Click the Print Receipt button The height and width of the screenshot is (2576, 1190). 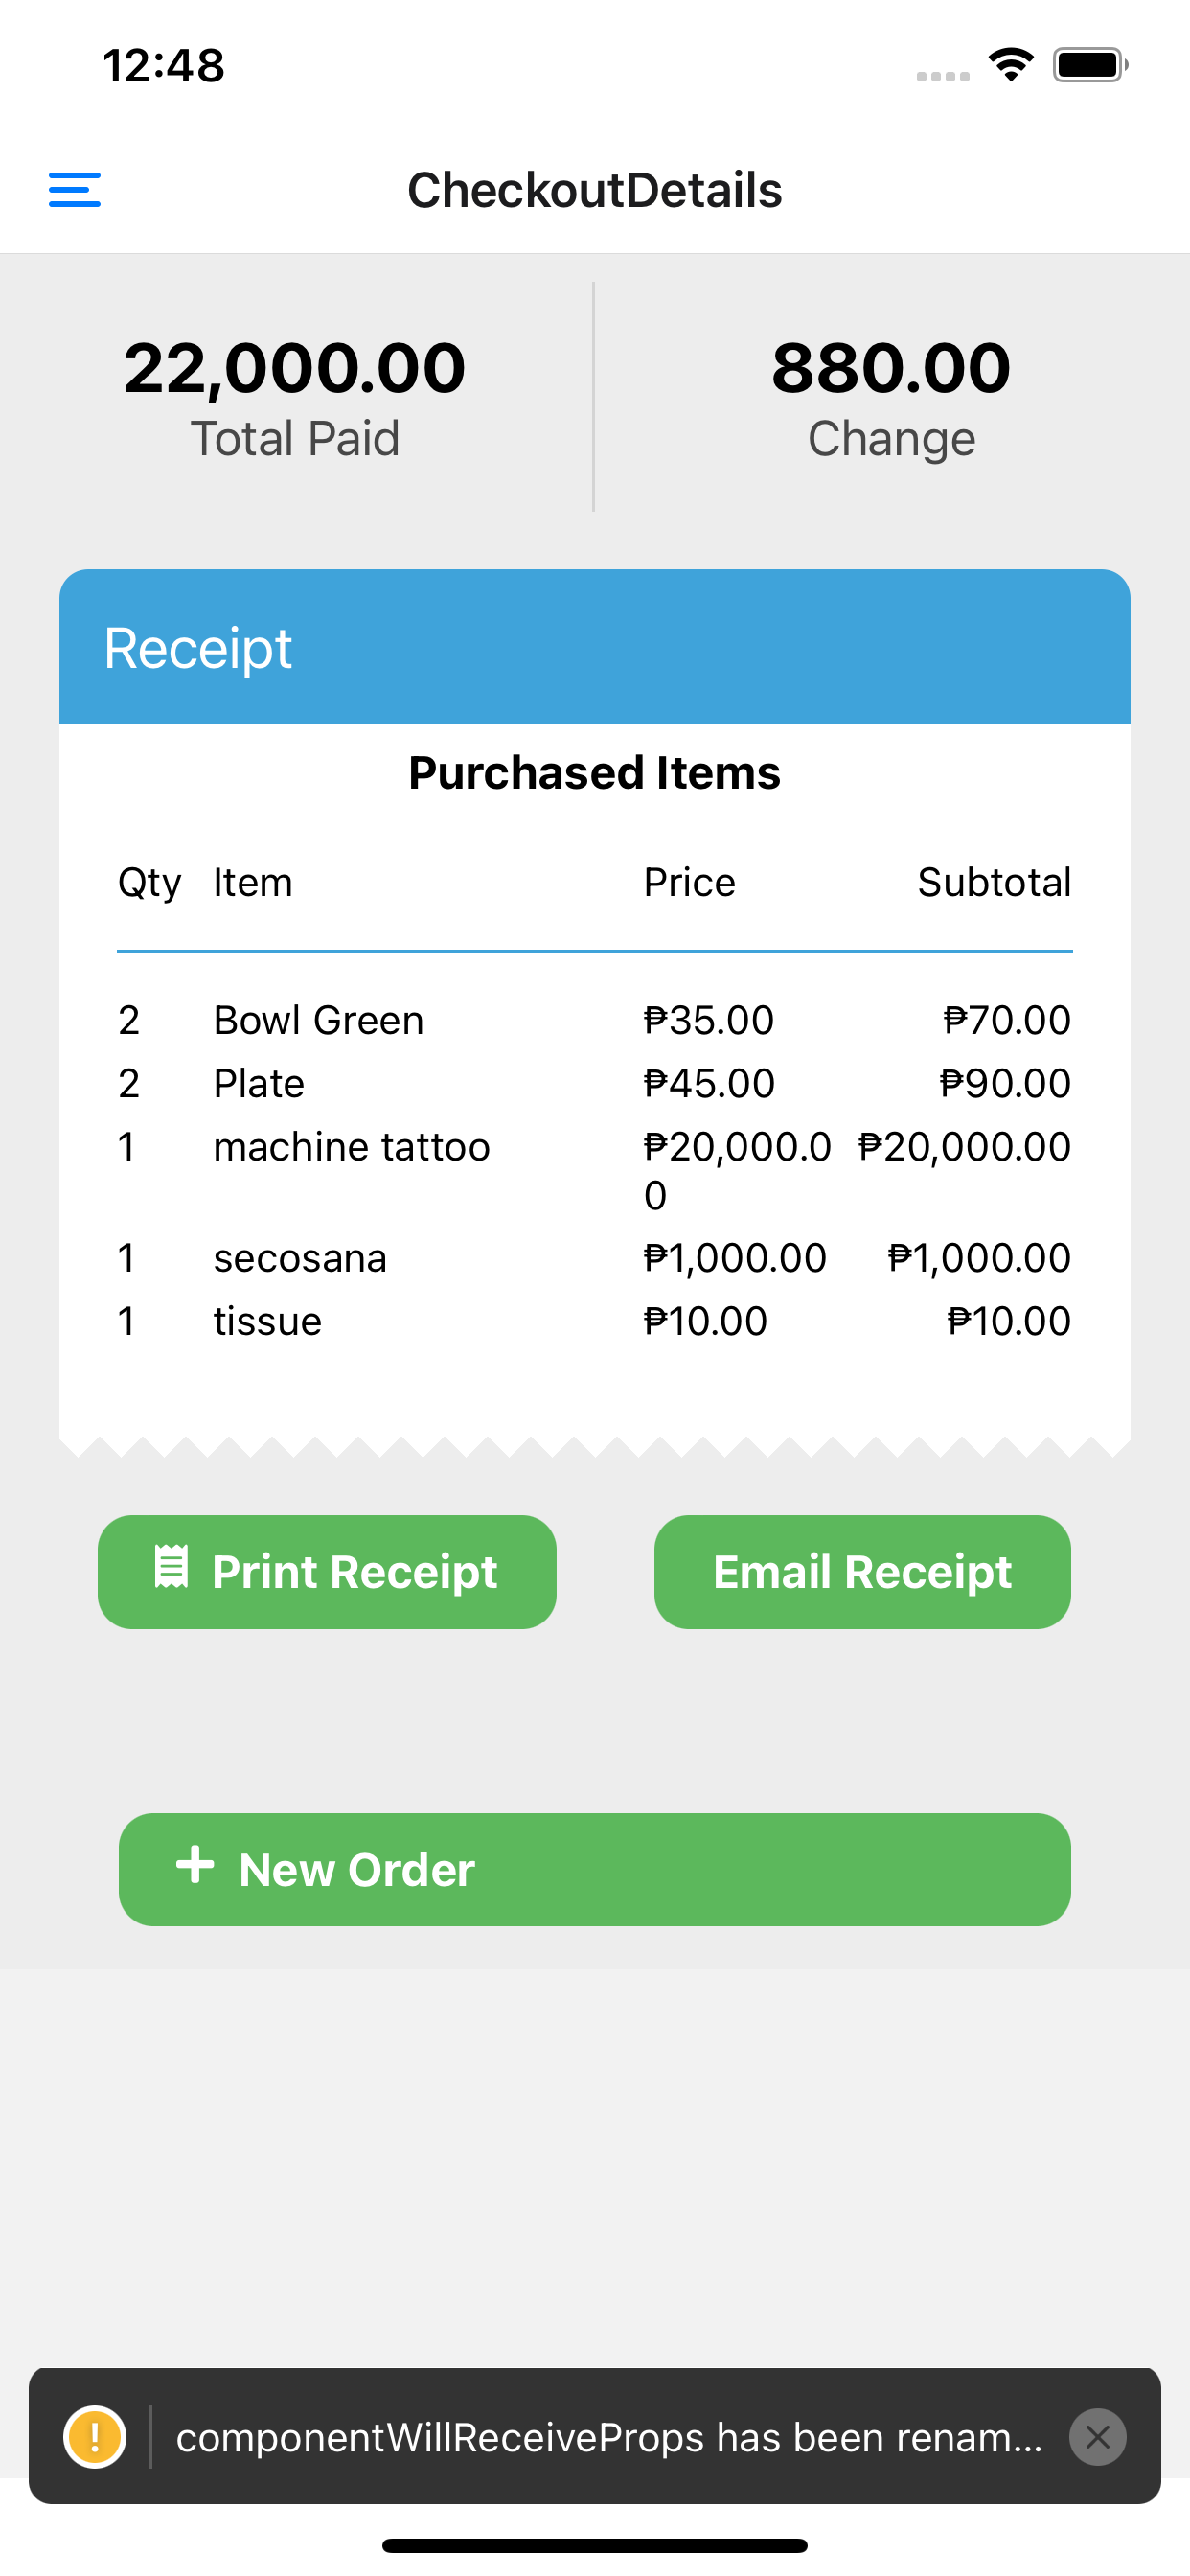(x=327, y=1572)
